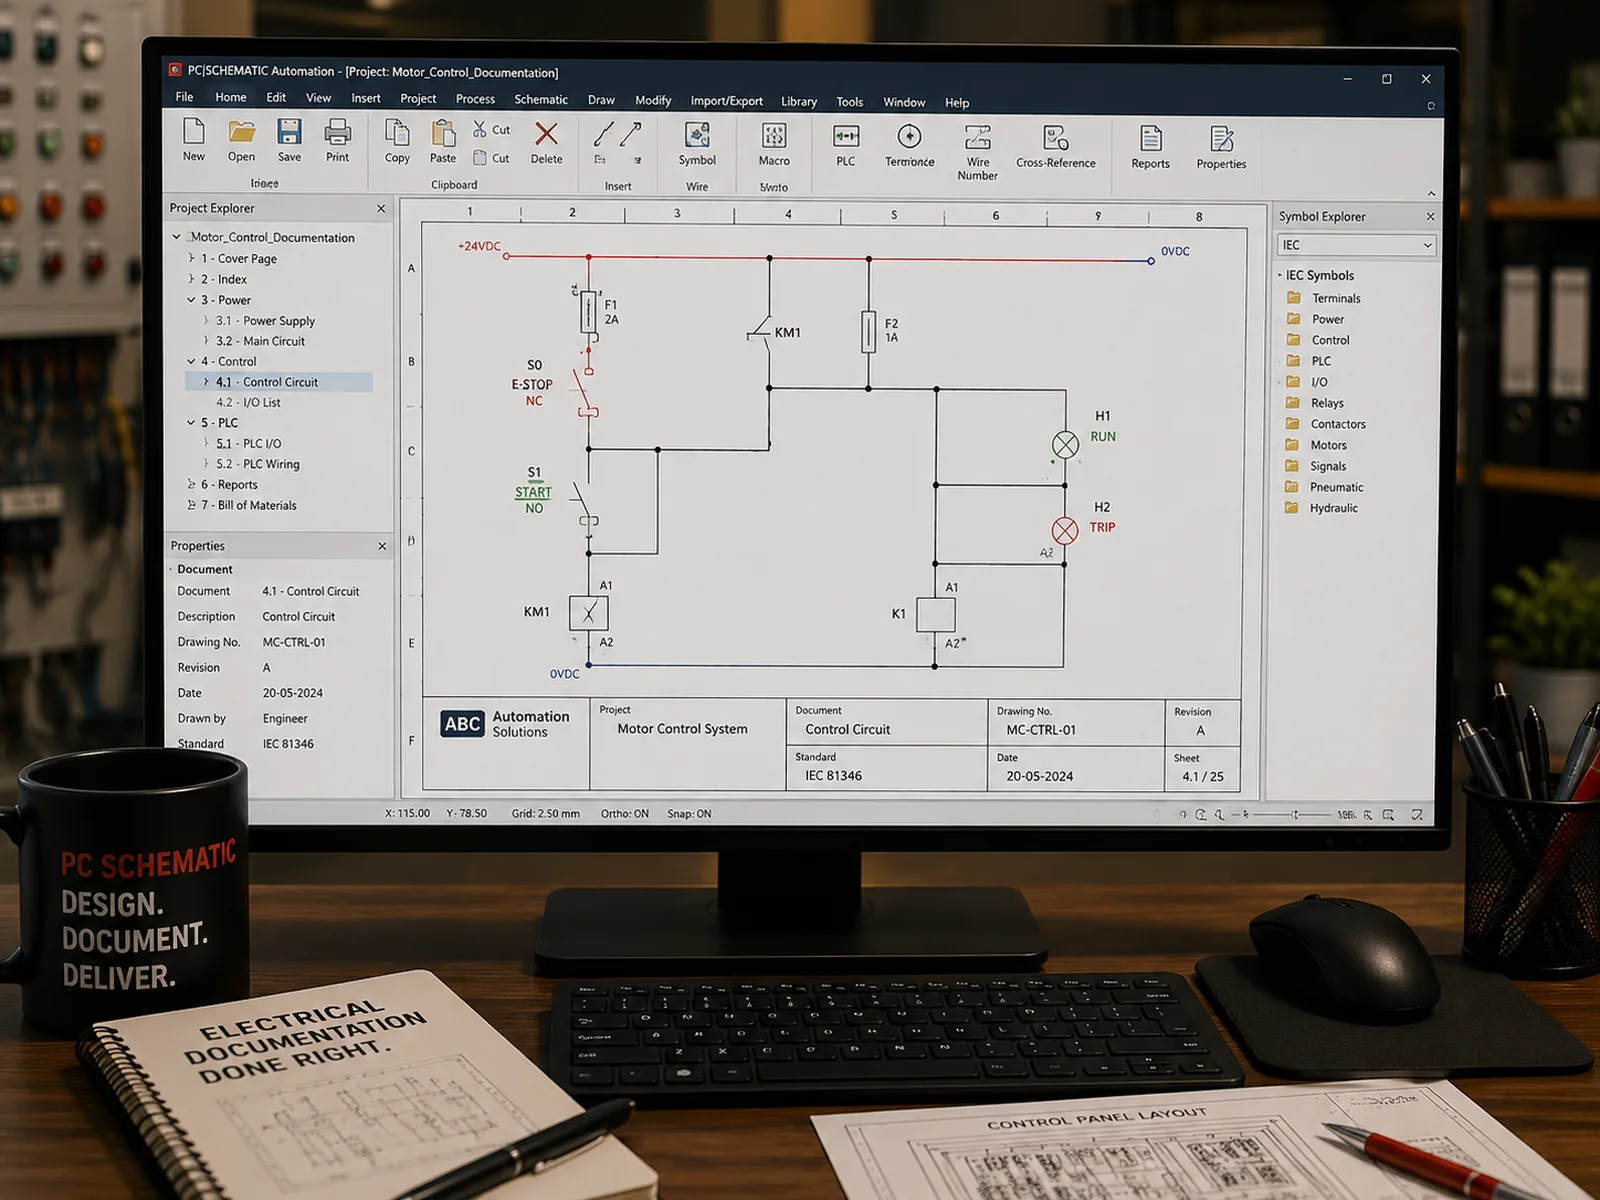Viewport: 1600px width, 1200px height.
Task: Open the Pneumatic symbol folder
Action: click(x=1325, y=487)
